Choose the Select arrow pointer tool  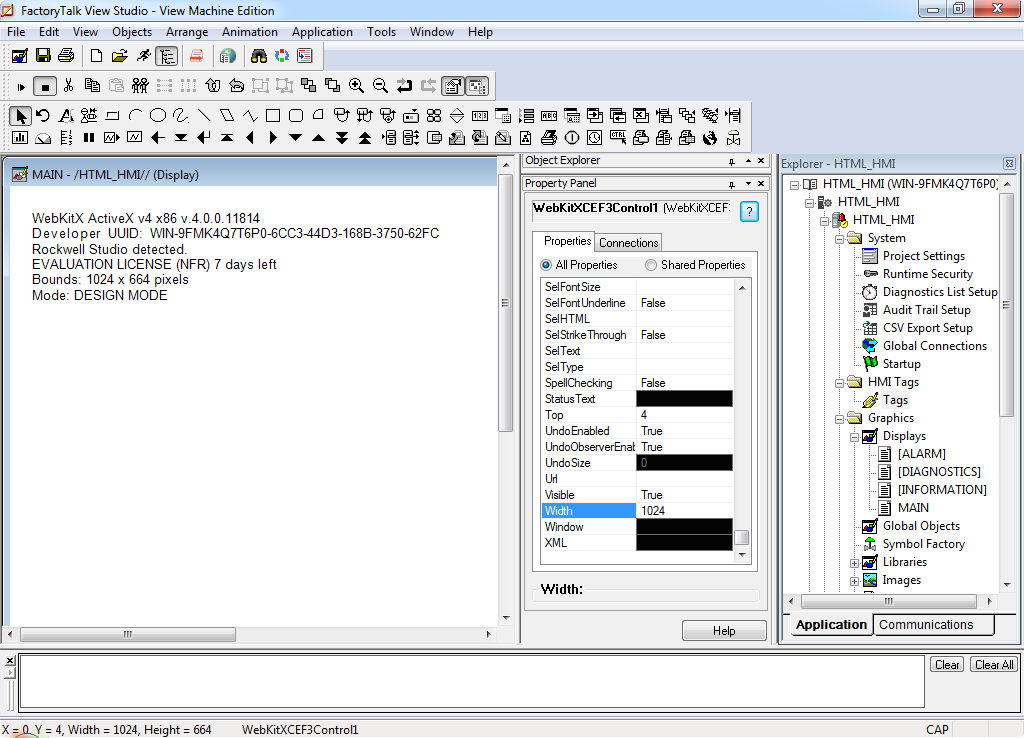click(20, 116)
